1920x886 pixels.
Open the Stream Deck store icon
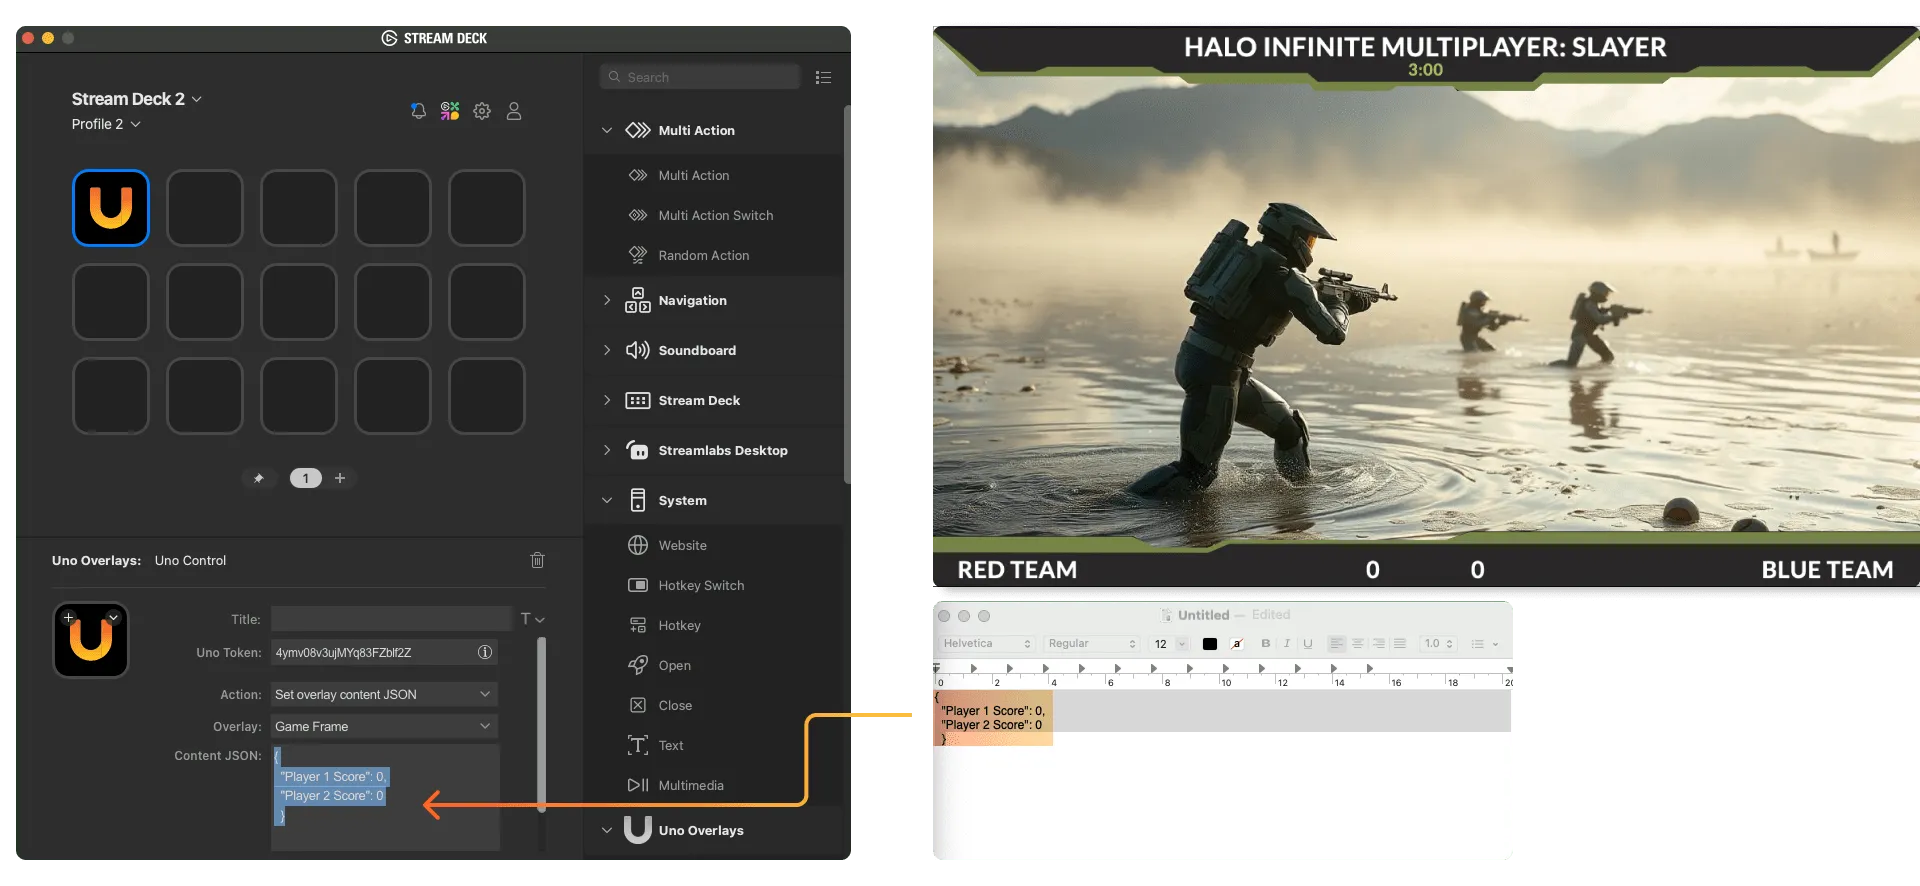[450, 111]
